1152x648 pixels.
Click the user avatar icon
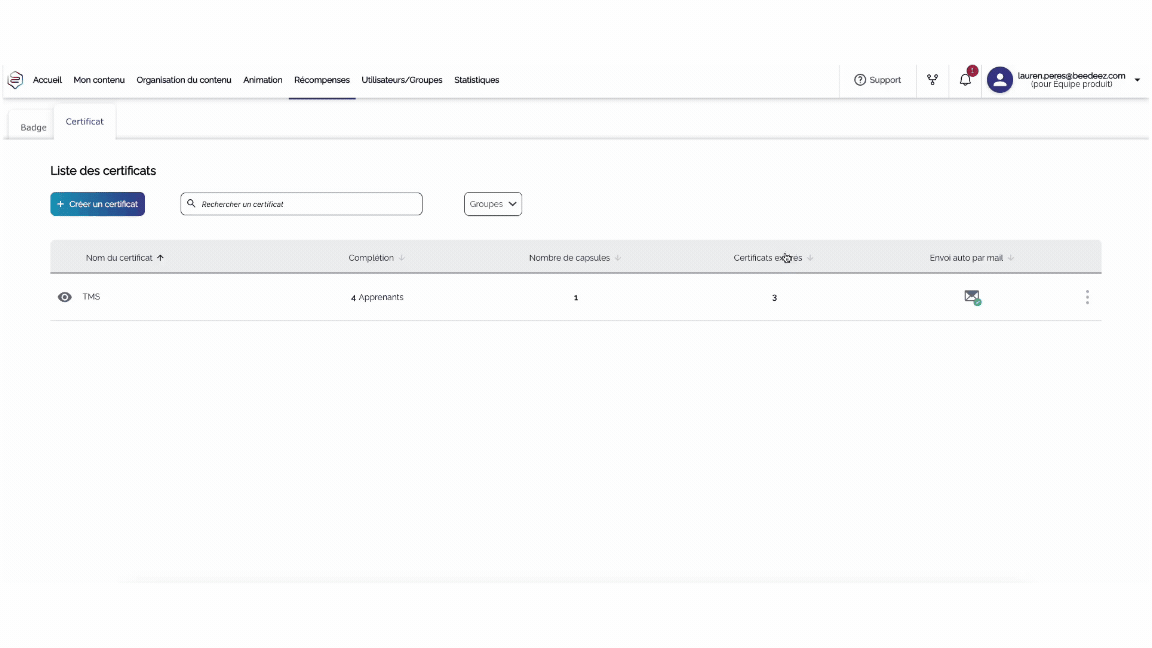[x=999, y=80]
